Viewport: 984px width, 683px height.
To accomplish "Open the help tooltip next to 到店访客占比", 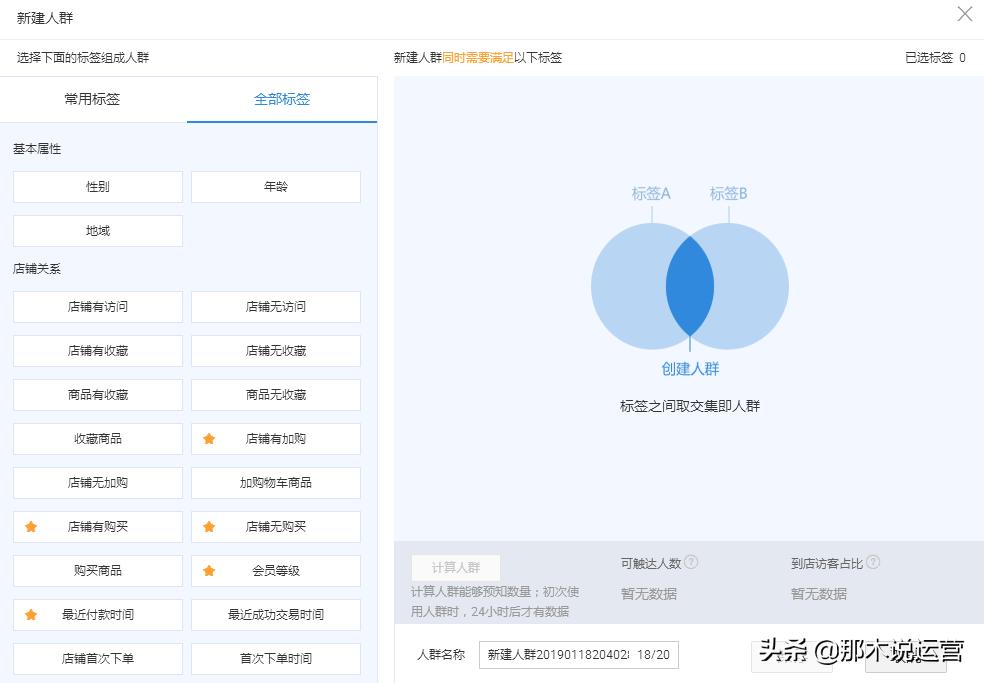I will pyautogui.click(x=874, y=561).
